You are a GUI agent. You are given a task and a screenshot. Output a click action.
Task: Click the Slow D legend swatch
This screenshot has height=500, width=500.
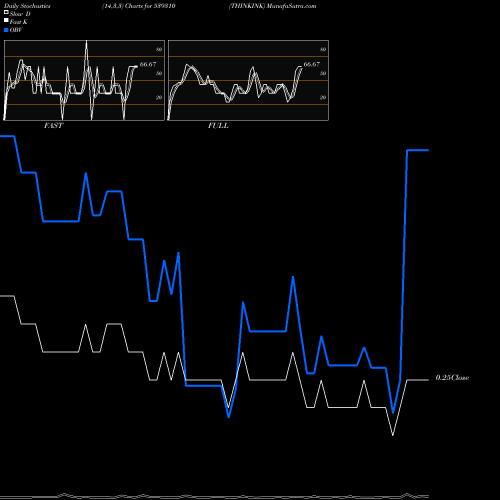tap(6, 12)
